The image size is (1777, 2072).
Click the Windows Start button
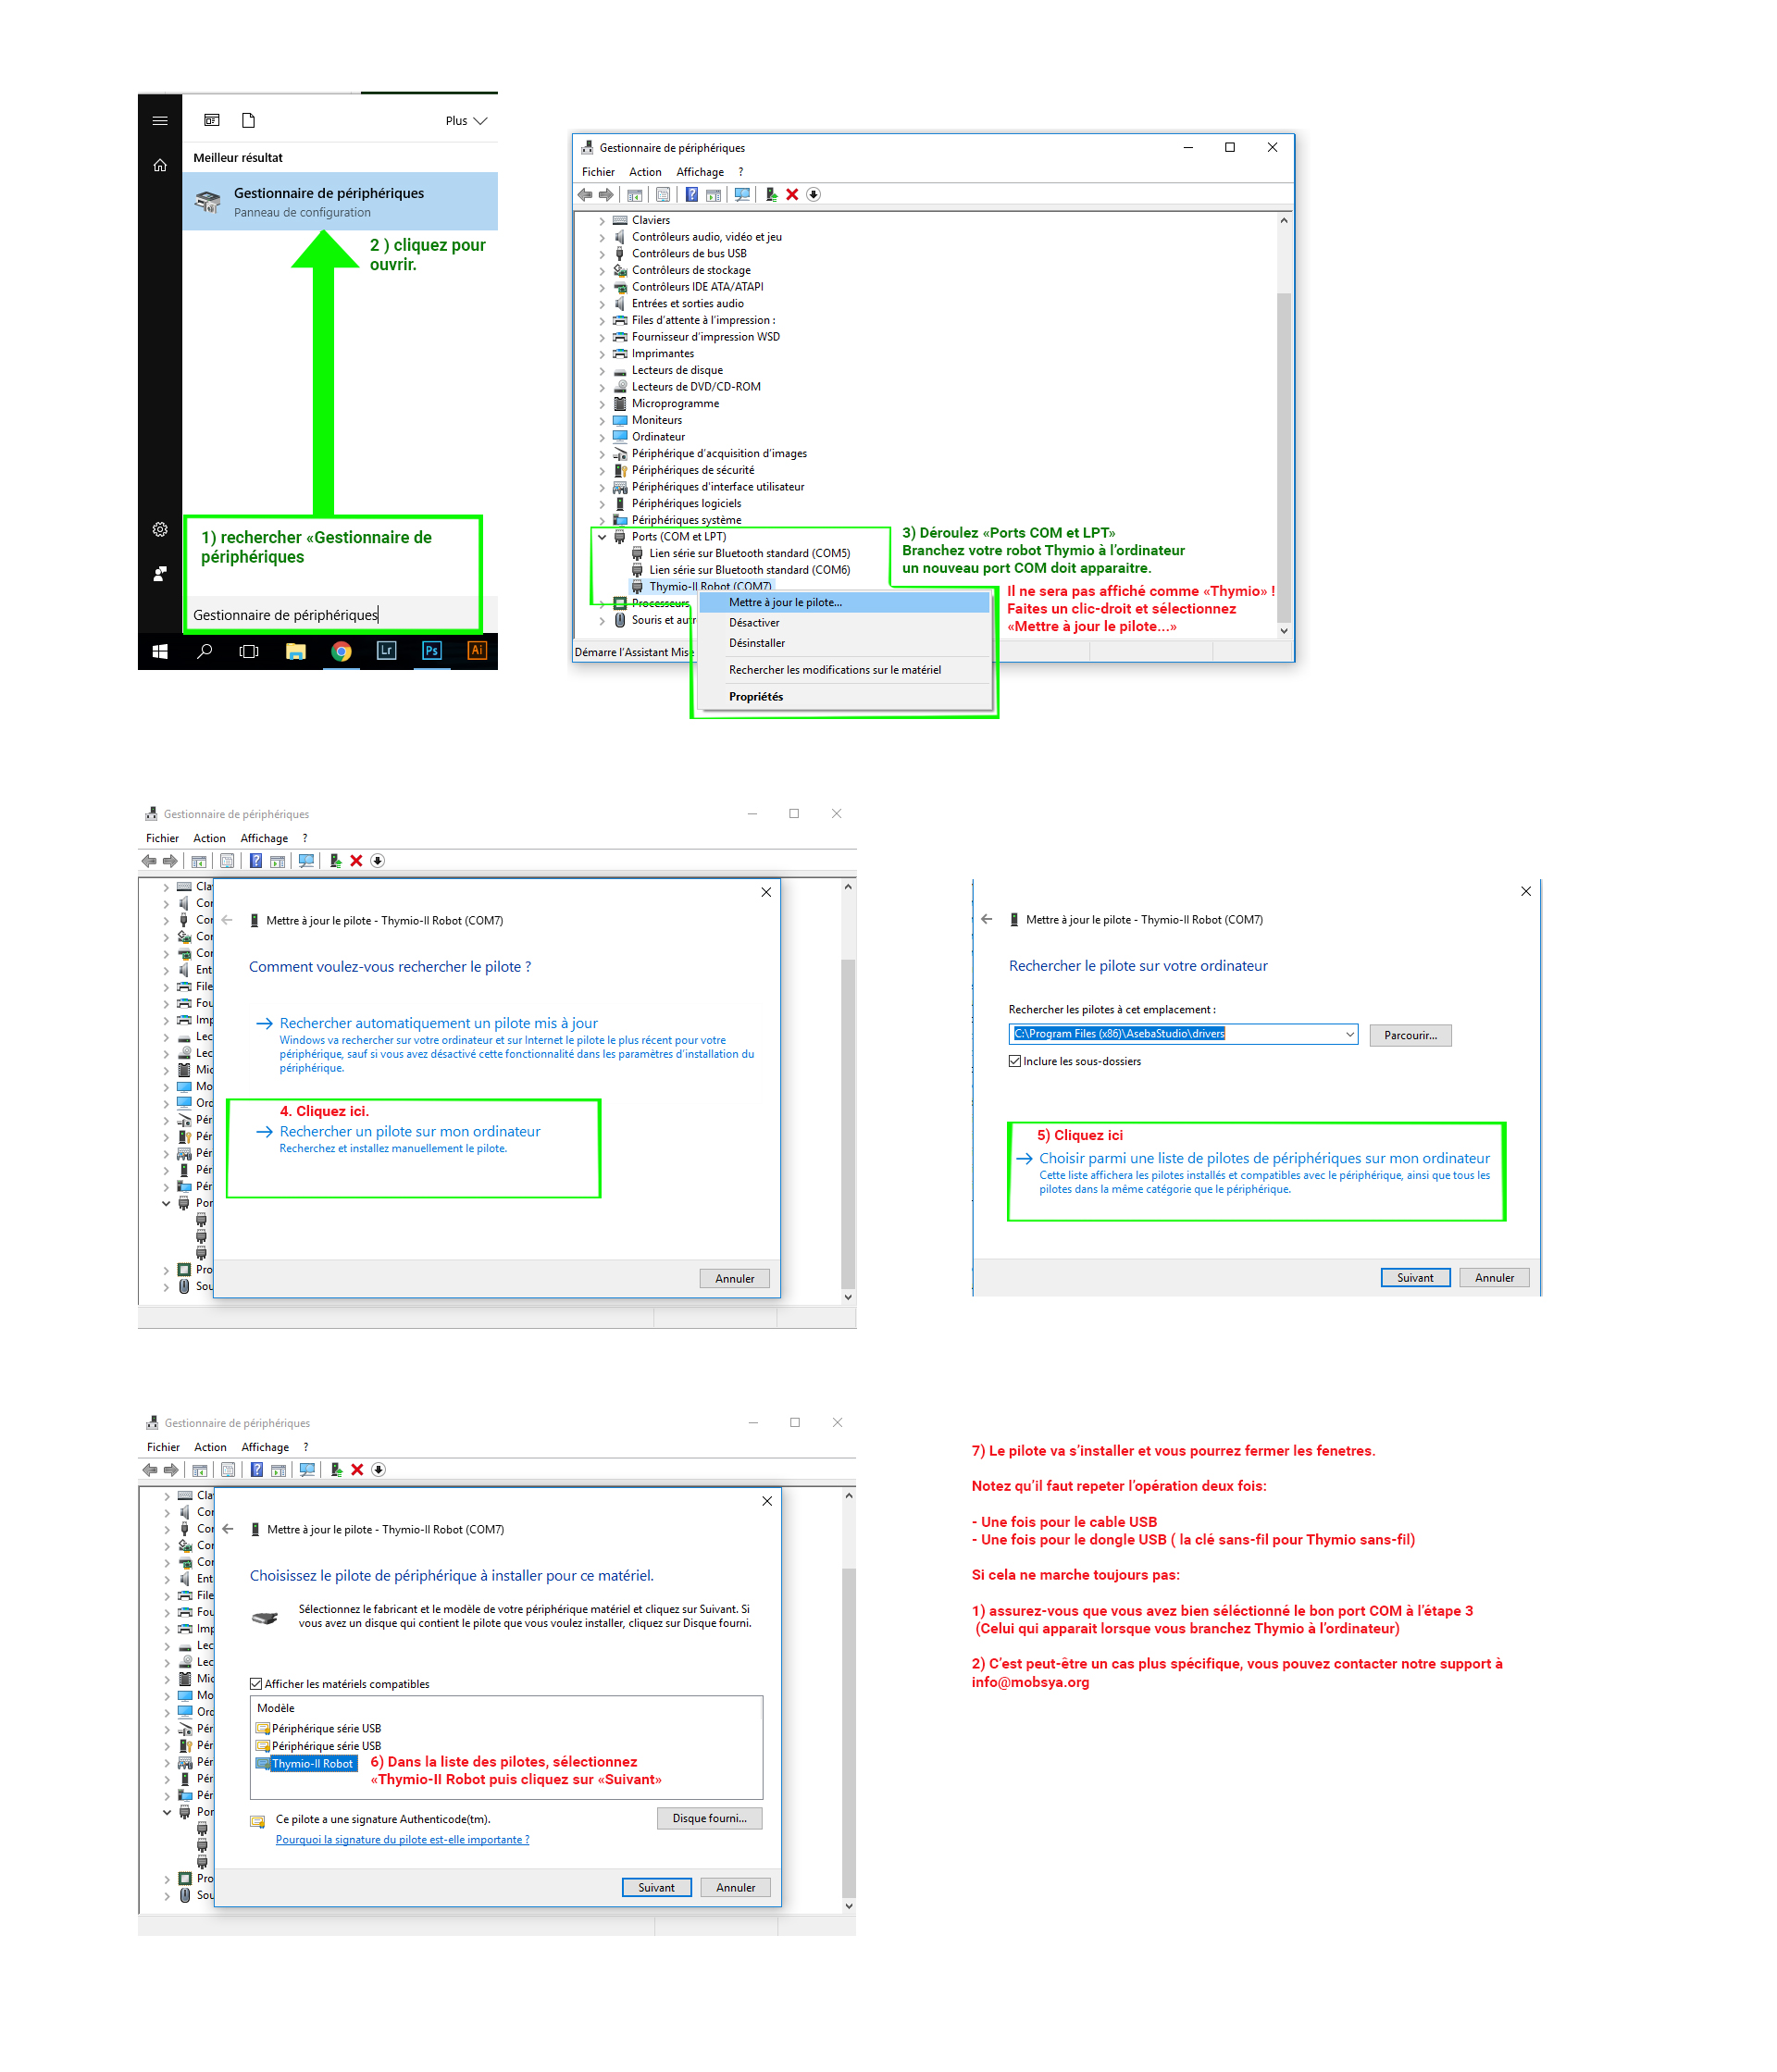click(160, 651)
